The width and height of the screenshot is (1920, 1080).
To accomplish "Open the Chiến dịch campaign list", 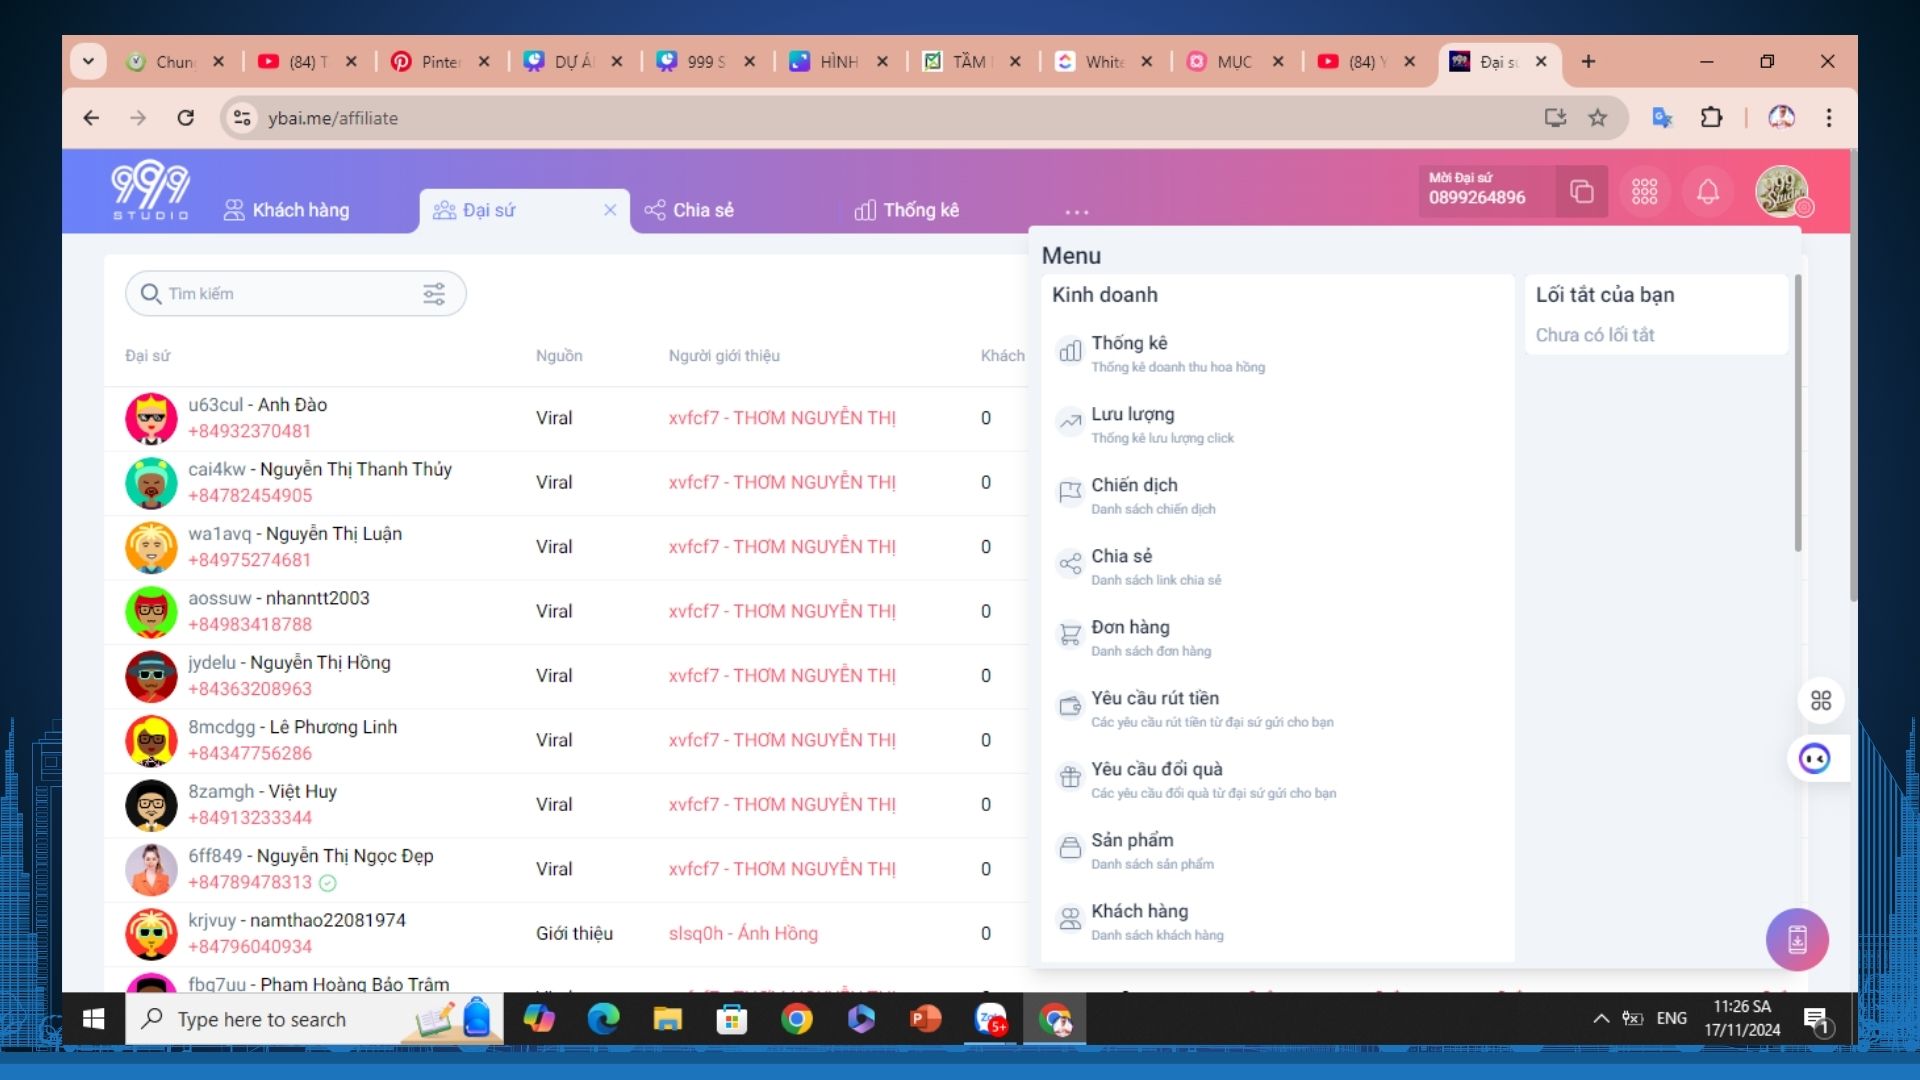I will tap(1138, 495).
